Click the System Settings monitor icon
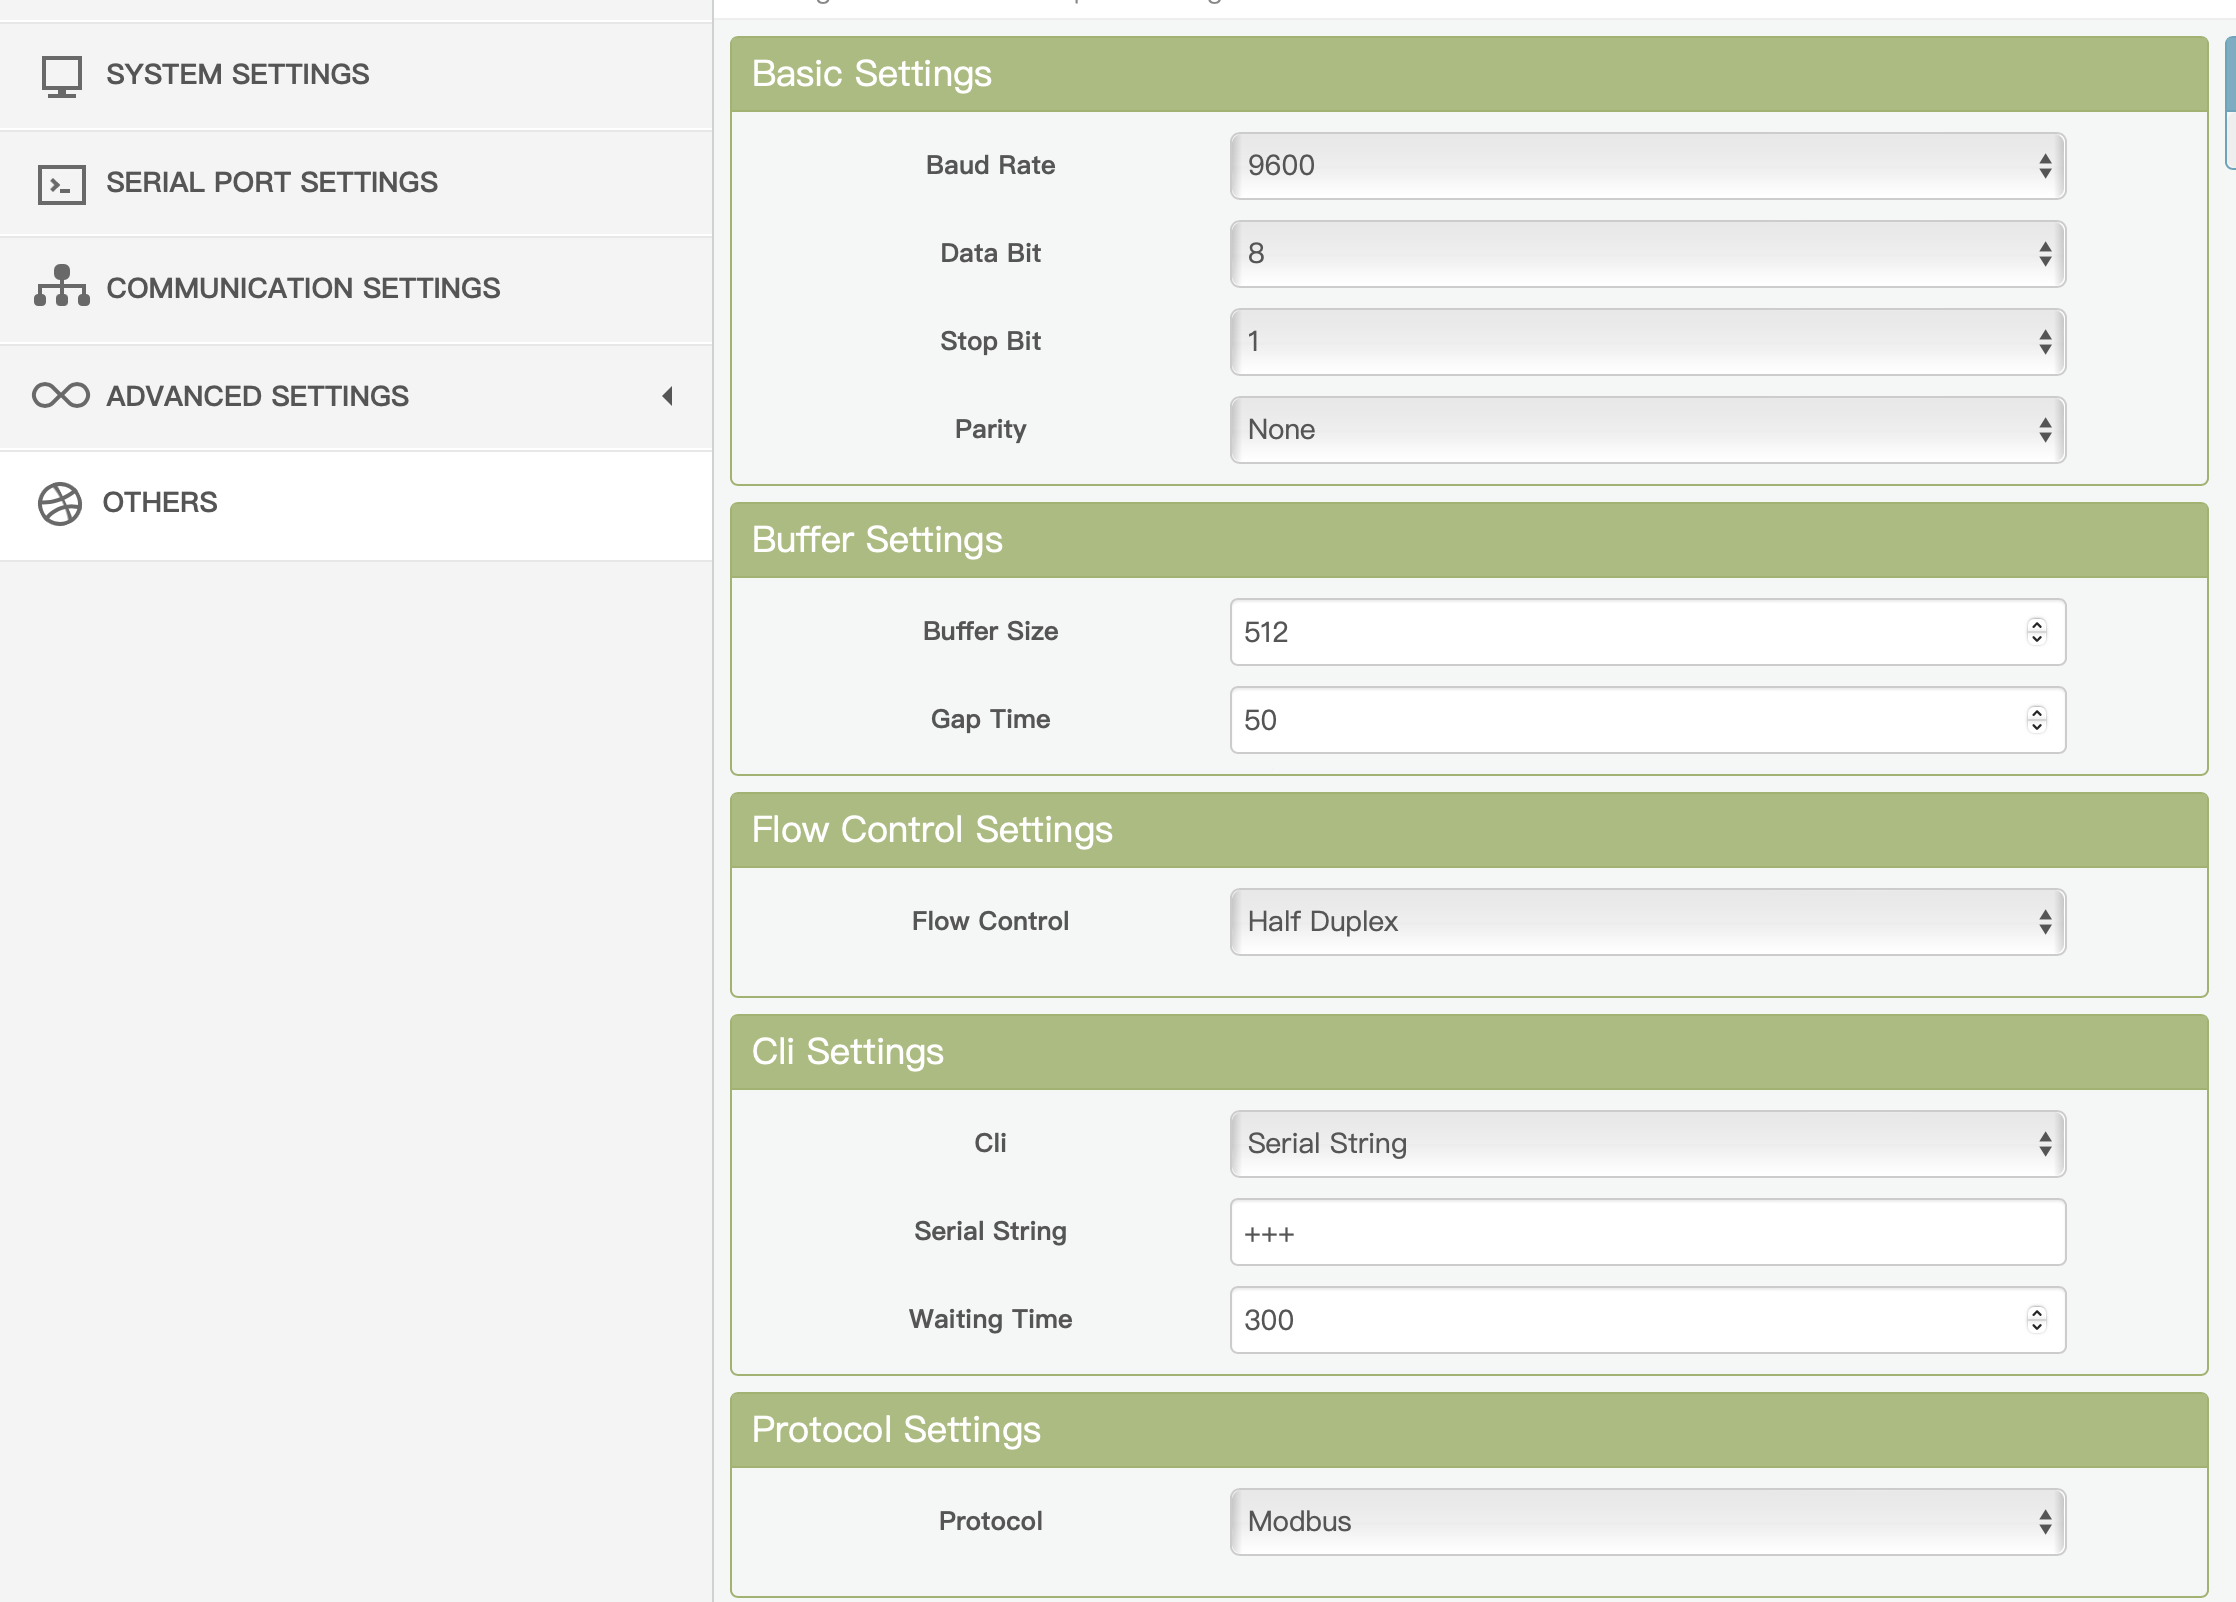The width and height of the screenshot is (2236, 1602). click(x=61, y=76)
